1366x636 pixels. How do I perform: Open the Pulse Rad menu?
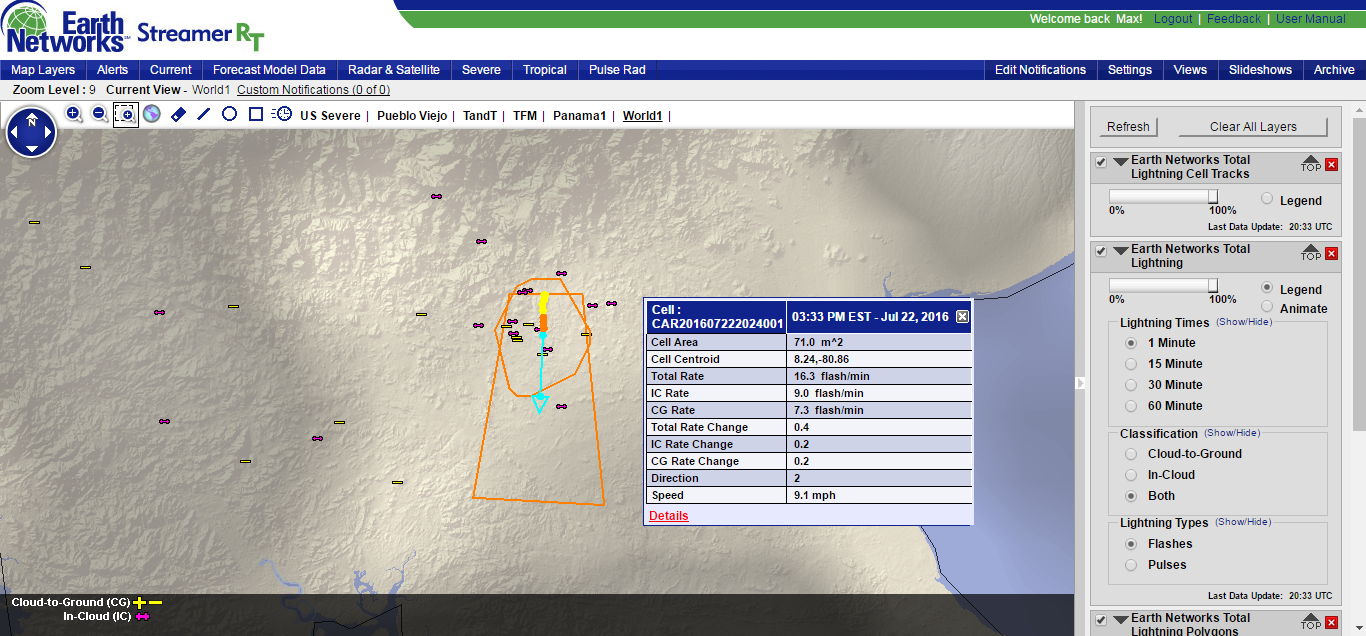point(617,70)
